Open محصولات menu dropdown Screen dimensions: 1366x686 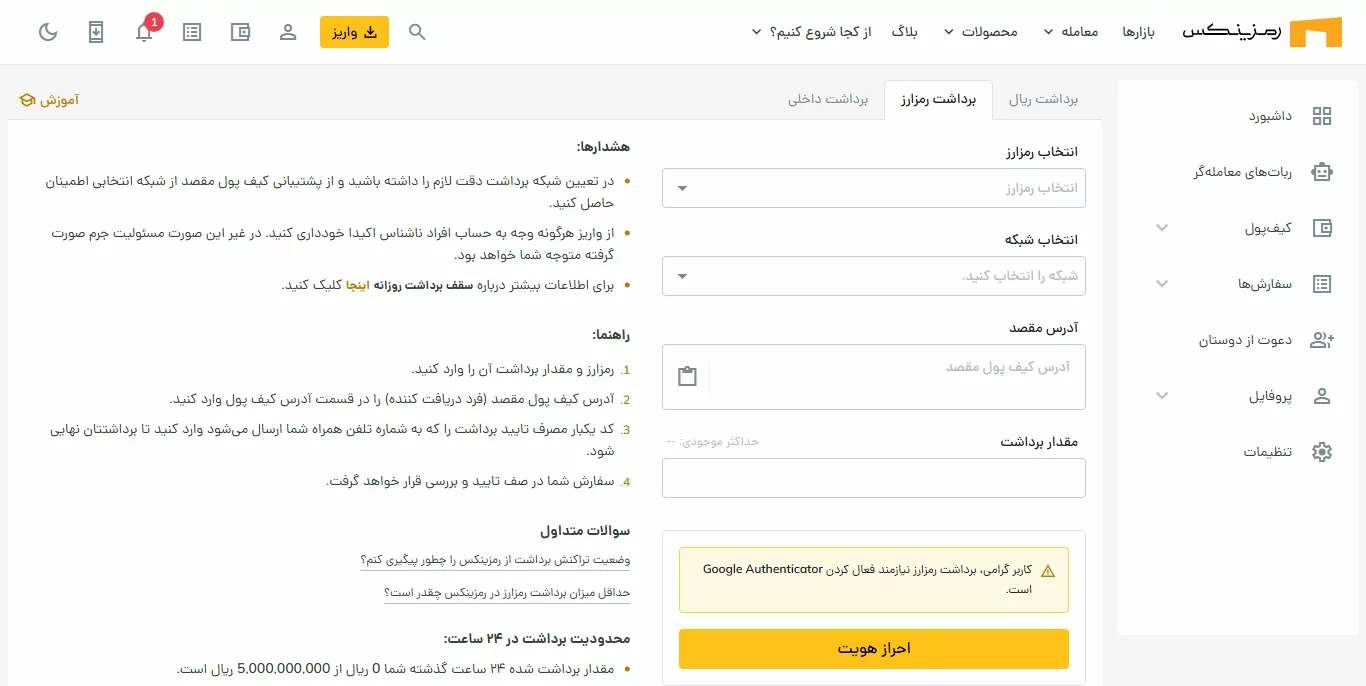click(982, 32)
